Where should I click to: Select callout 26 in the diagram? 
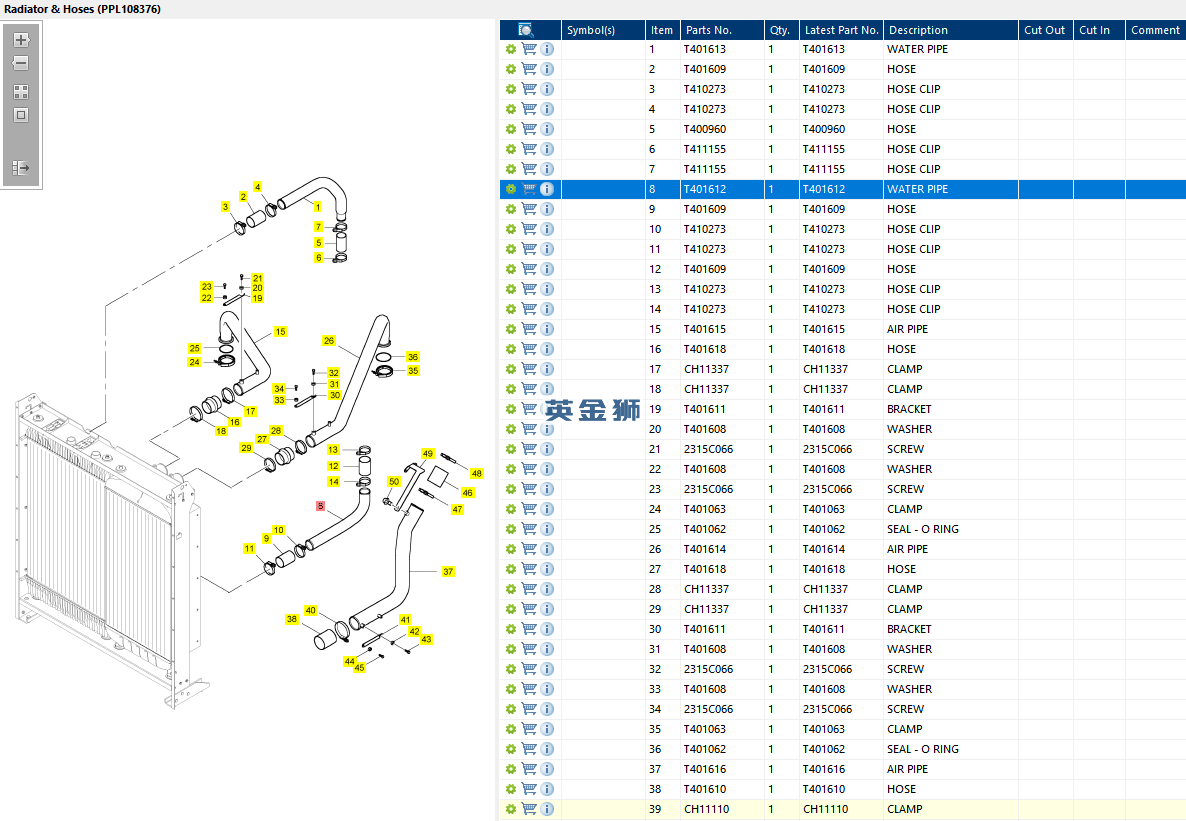(x=329, y=341)
